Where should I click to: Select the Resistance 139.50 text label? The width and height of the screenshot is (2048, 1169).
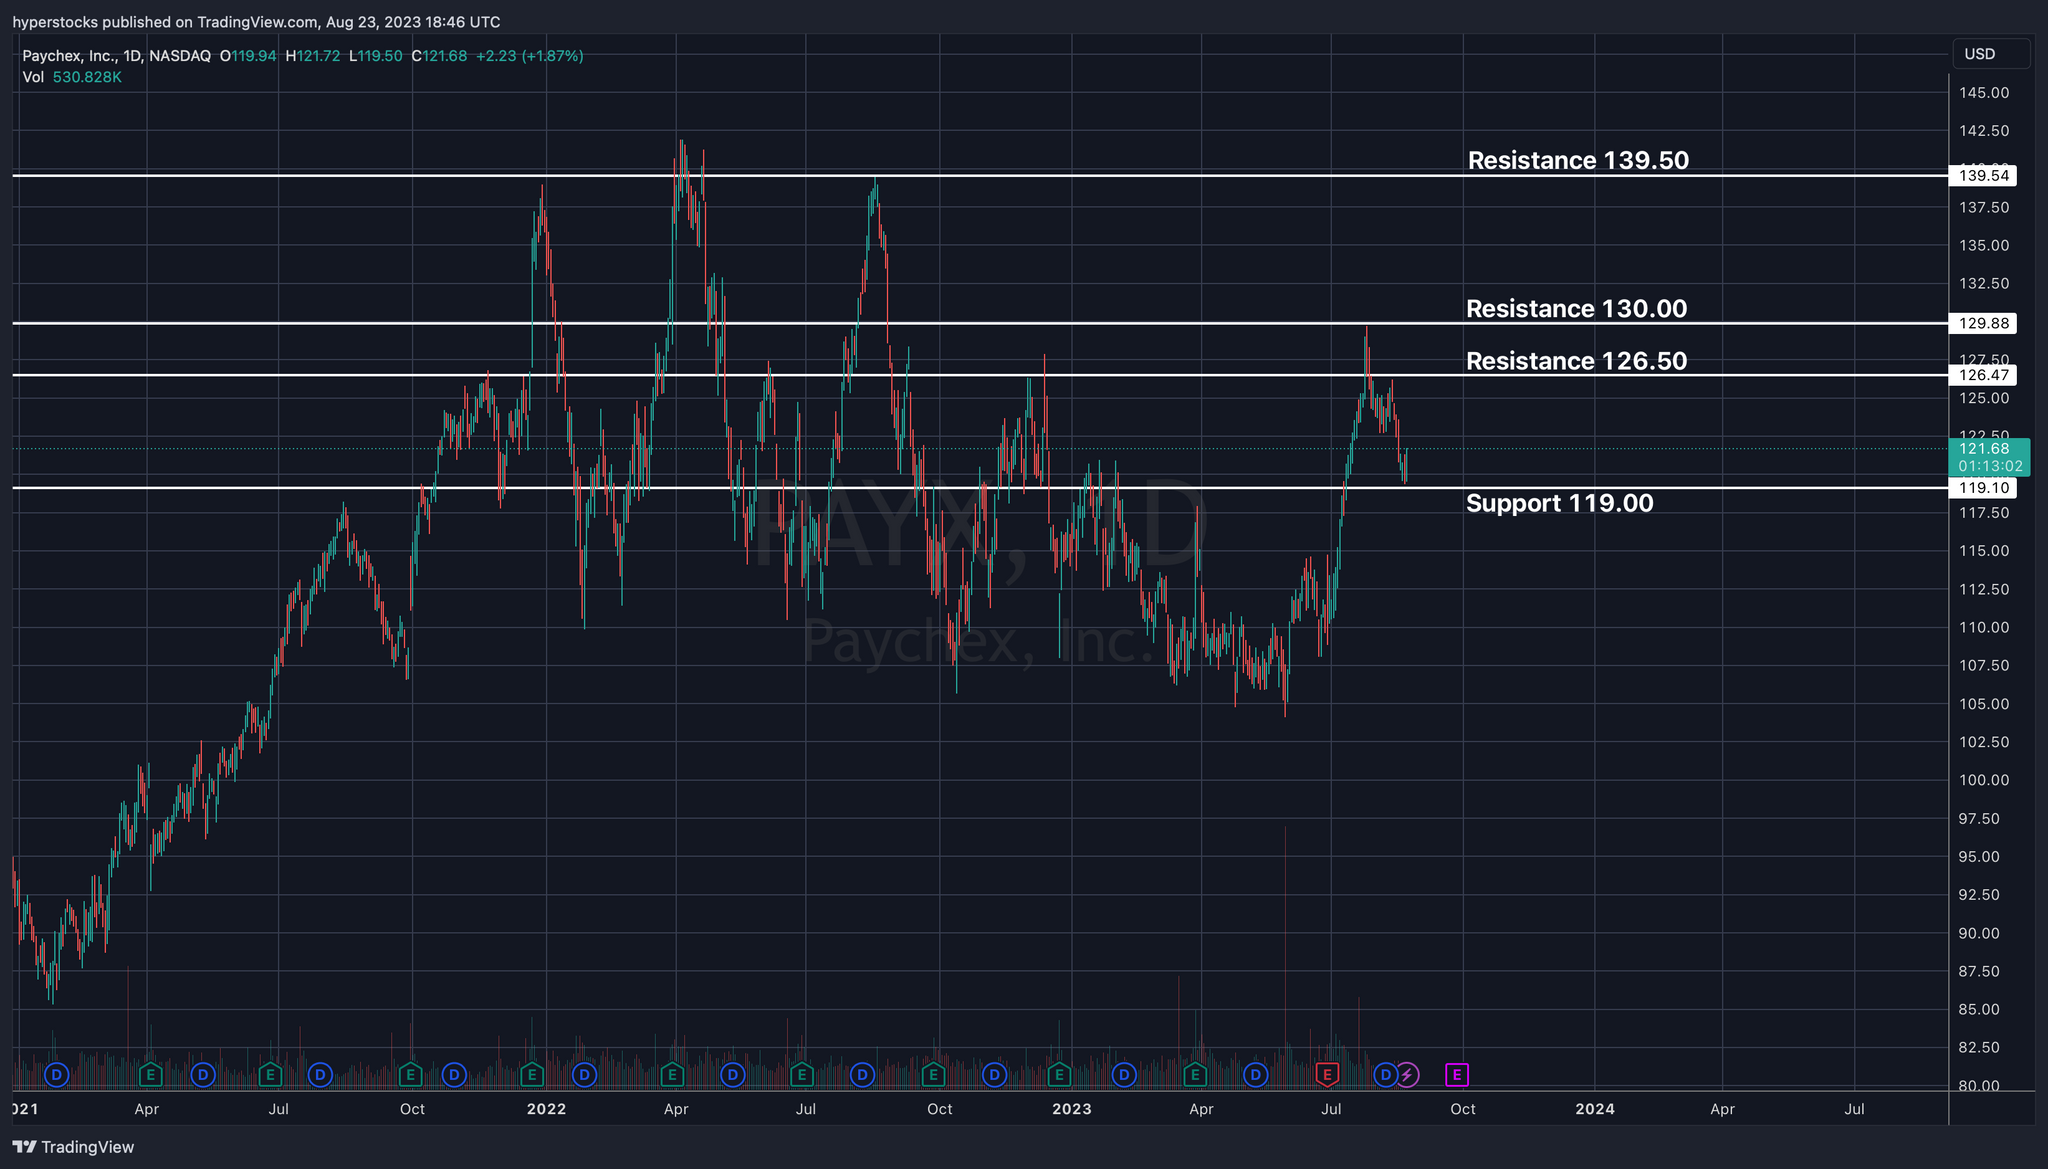(1578, 160)
